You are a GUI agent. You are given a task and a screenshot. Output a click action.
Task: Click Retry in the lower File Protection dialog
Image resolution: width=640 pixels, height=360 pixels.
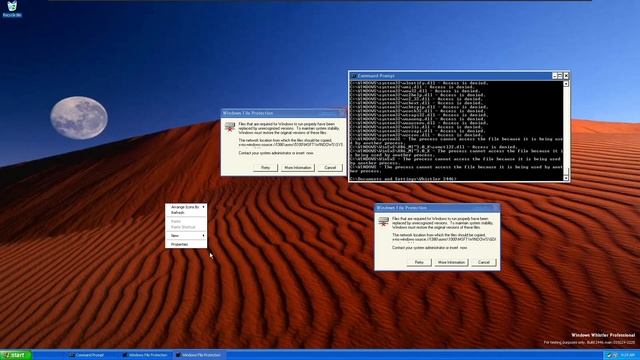click(x=419, y=262)
